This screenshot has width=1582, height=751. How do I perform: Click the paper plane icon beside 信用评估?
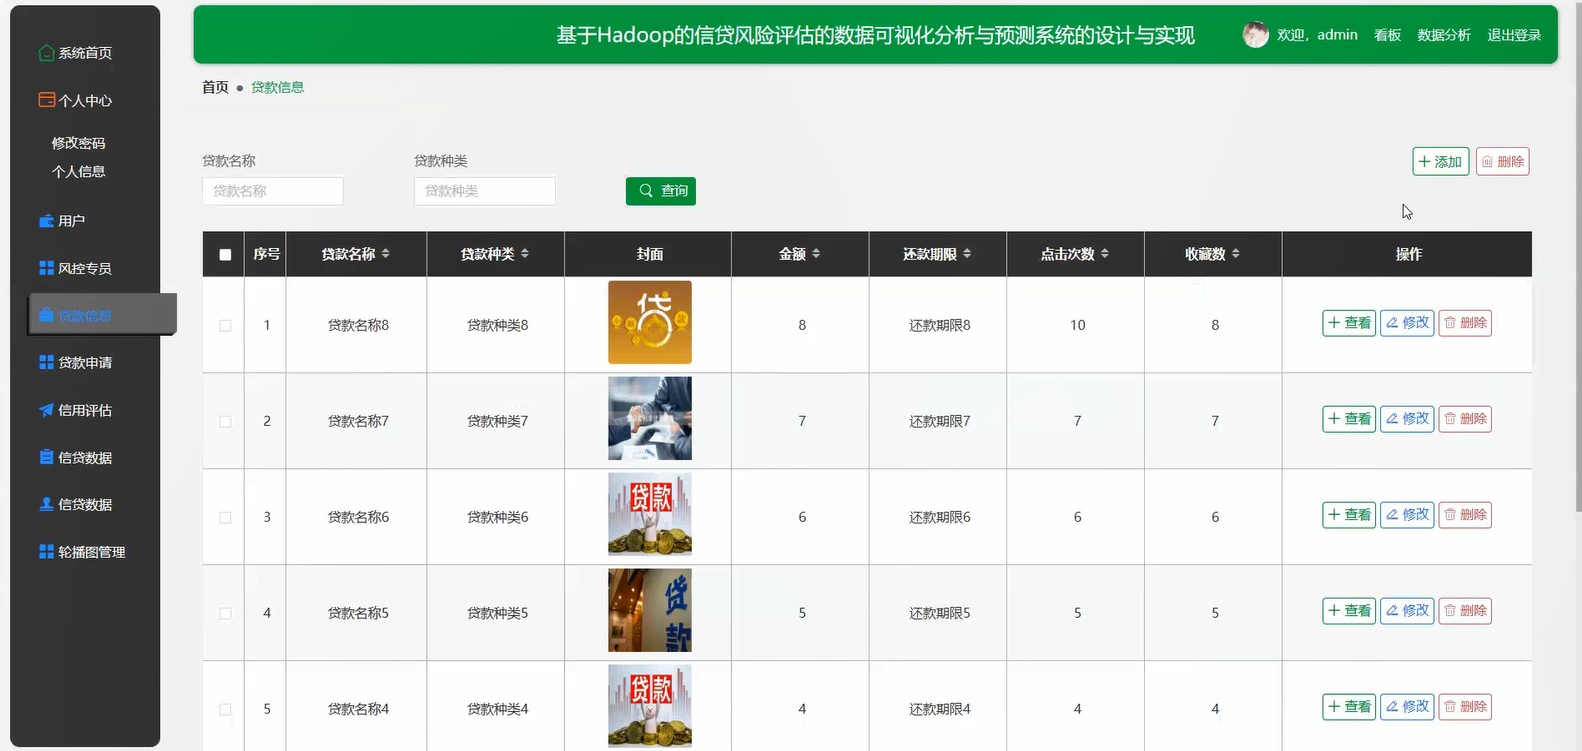pos(46,410)
